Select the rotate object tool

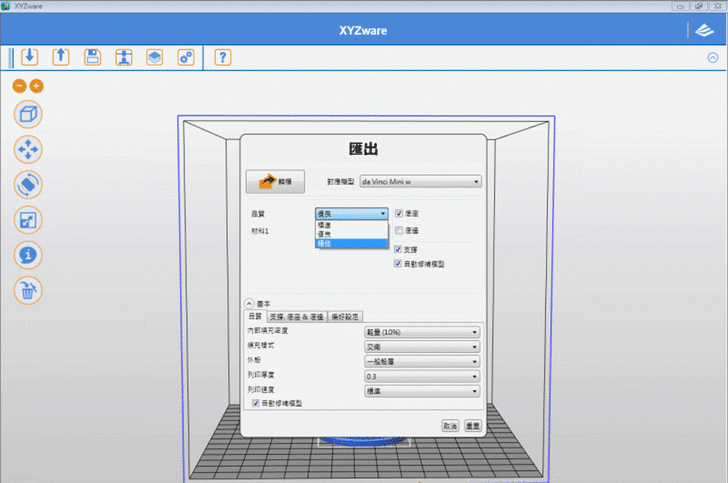[x=28, y=184]
